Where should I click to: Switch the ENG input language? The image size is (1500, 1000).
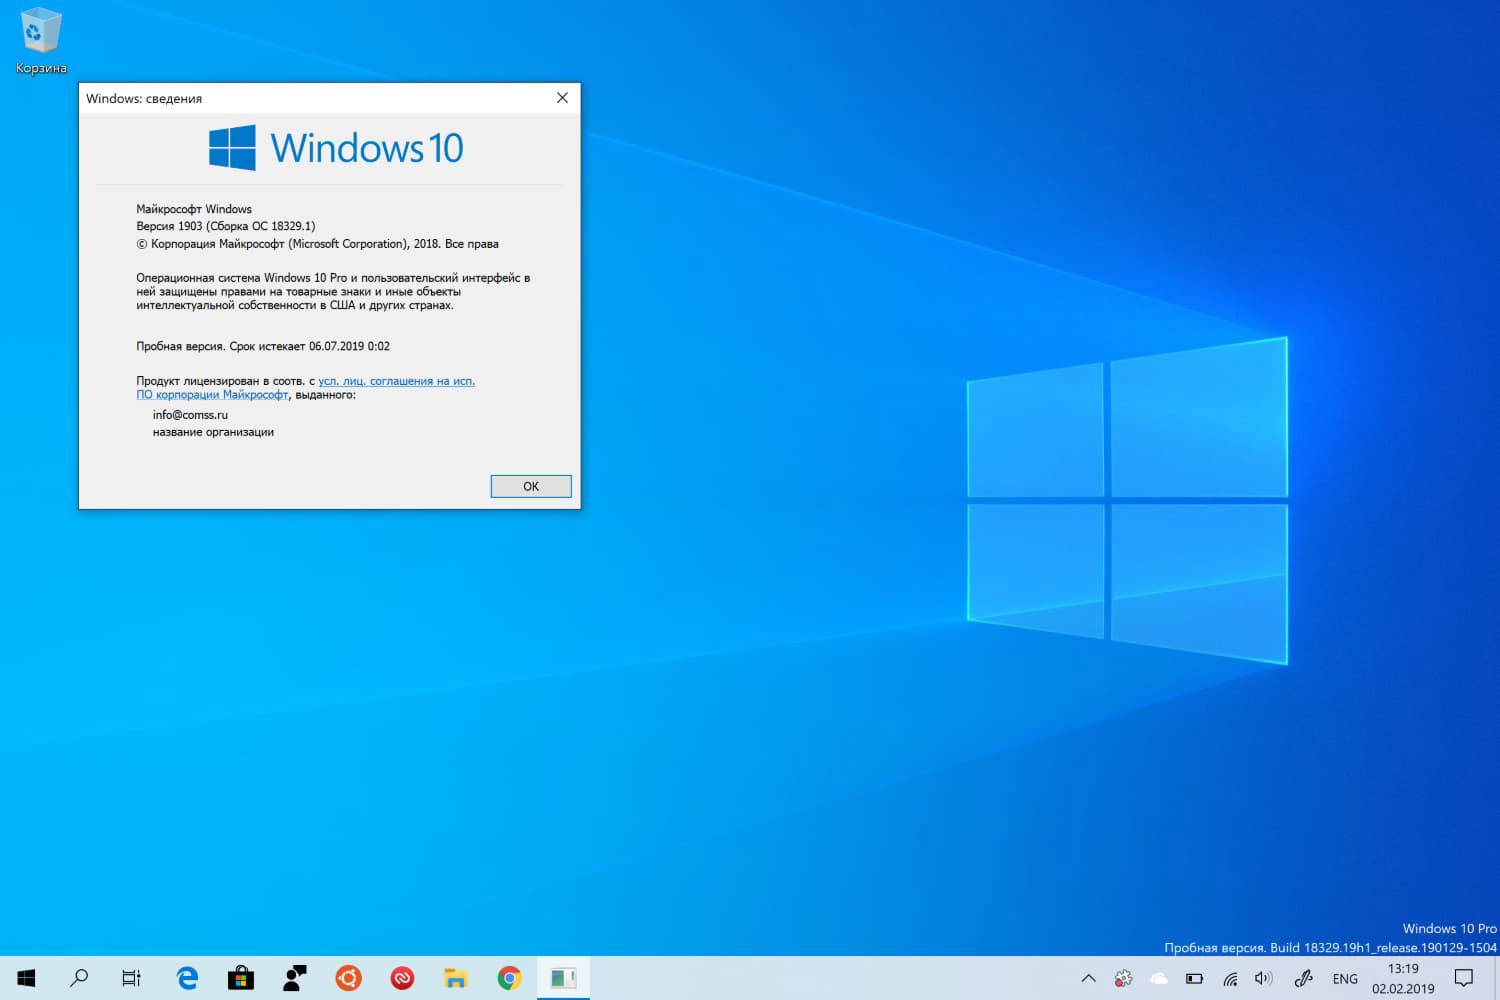(x=1344, y=978)
